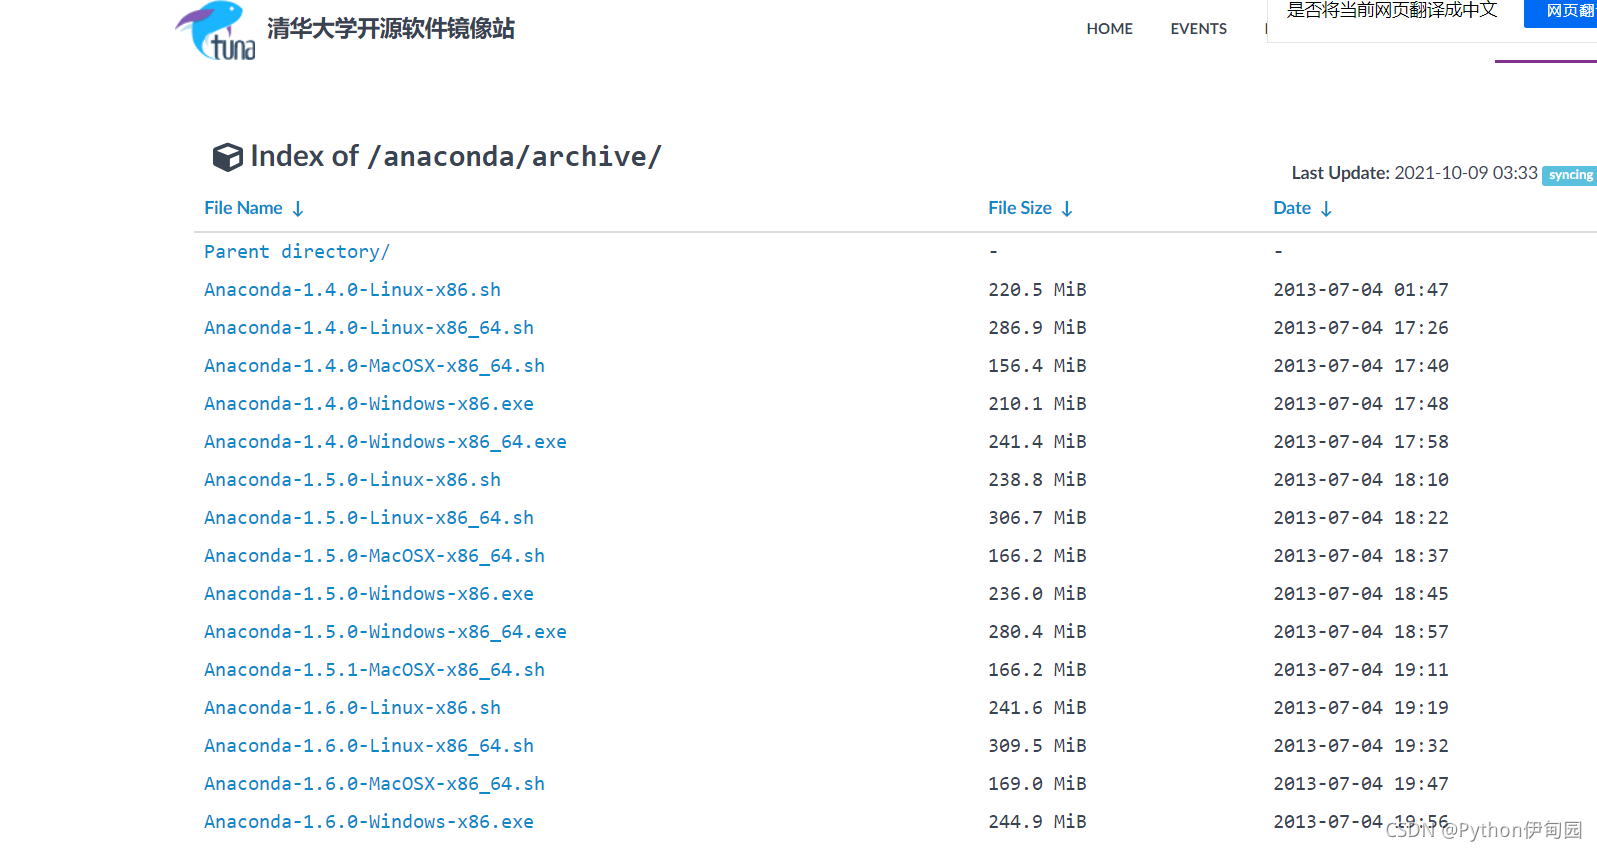Select the 241.6 MiB size cell
This screenshot has height=851, width=1597.
tap(1037, 708)
